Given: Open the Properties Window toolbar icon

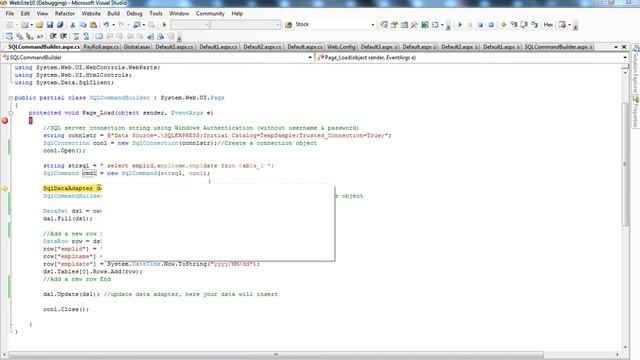Looking at the screenshot, I should 394,25.
